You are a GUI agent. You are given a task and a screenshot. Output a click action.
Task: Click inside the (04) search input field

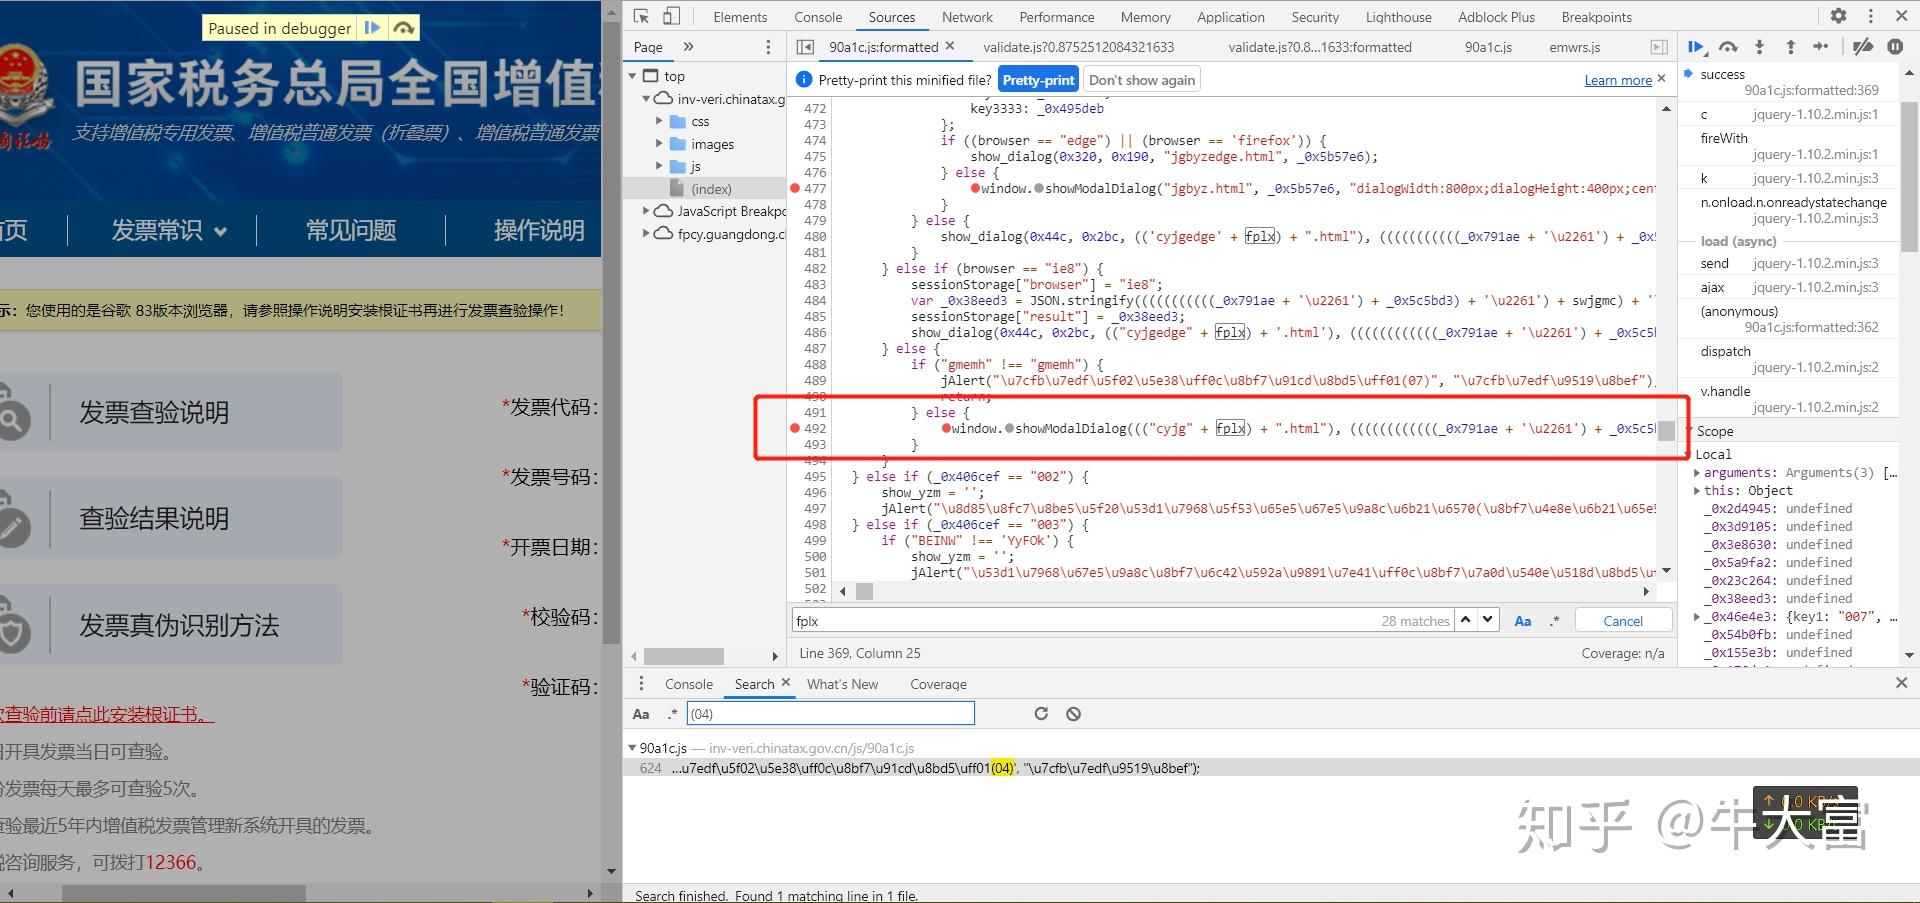pyautogui.click(x=830, y=713)
